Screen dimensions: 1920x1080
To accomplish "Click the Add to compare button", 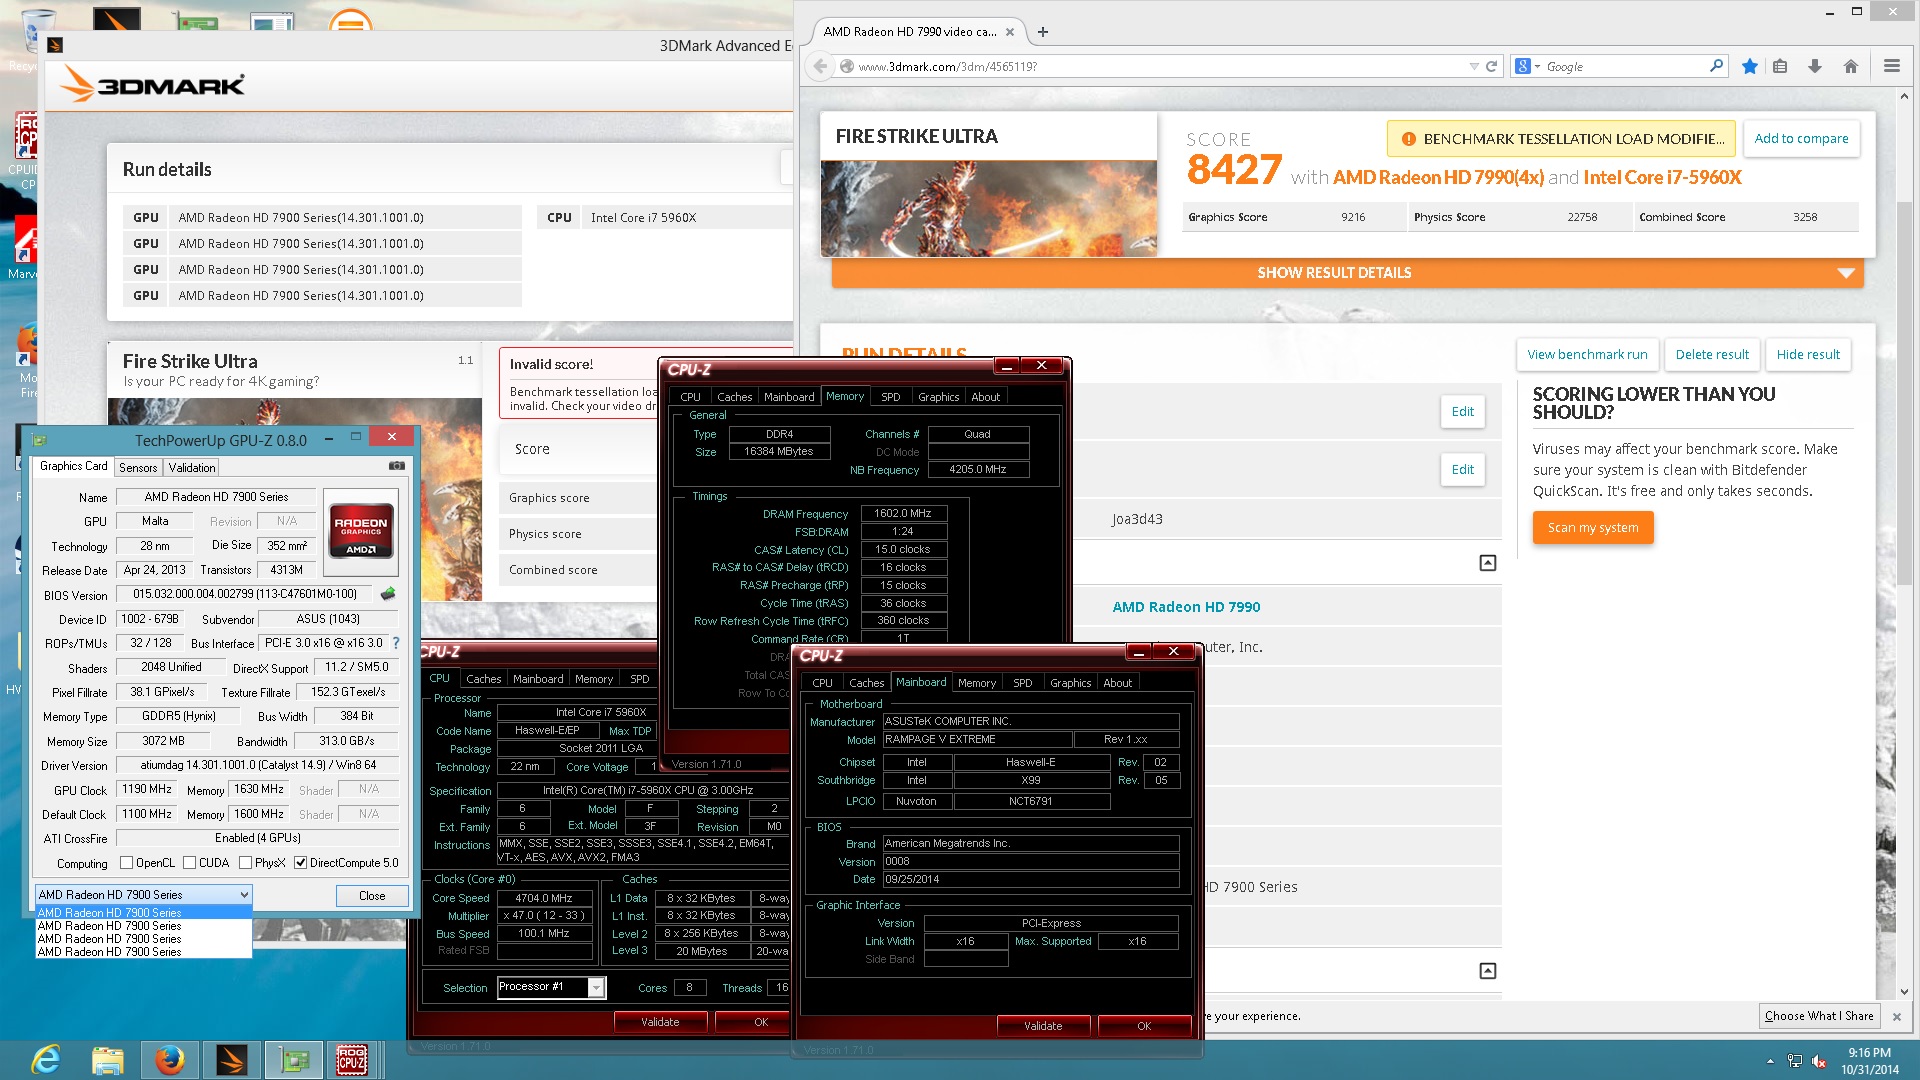I will coord(1801,139).
